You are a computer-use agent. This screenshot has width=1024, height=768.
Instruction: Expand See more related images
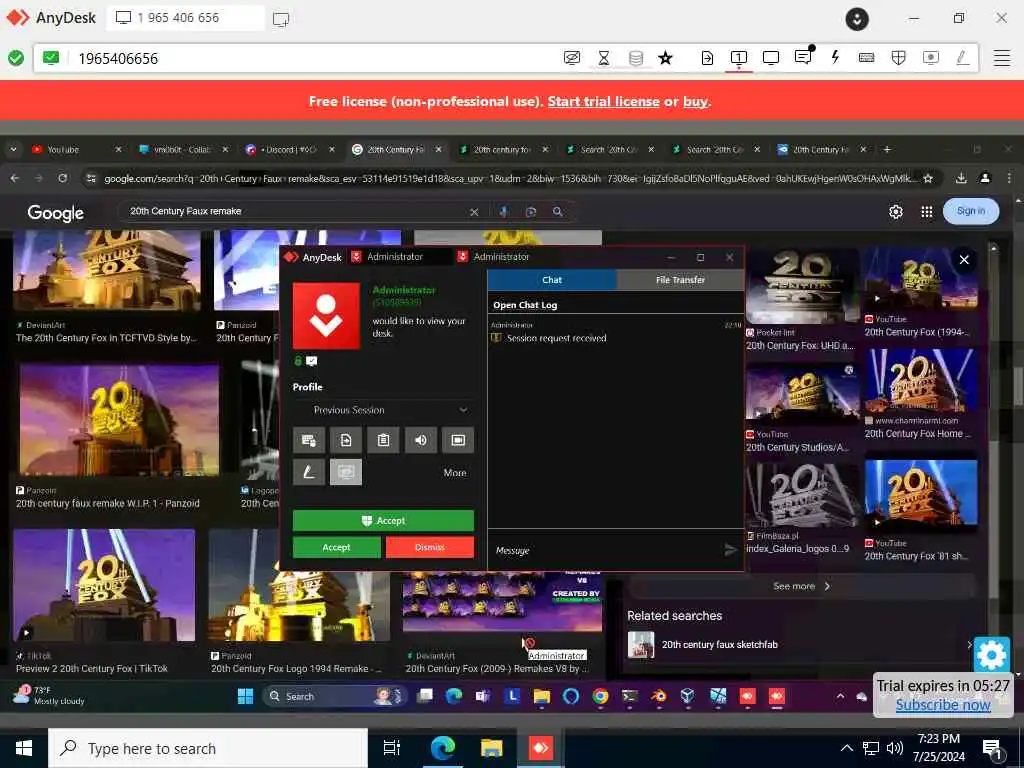pos(801,586)
